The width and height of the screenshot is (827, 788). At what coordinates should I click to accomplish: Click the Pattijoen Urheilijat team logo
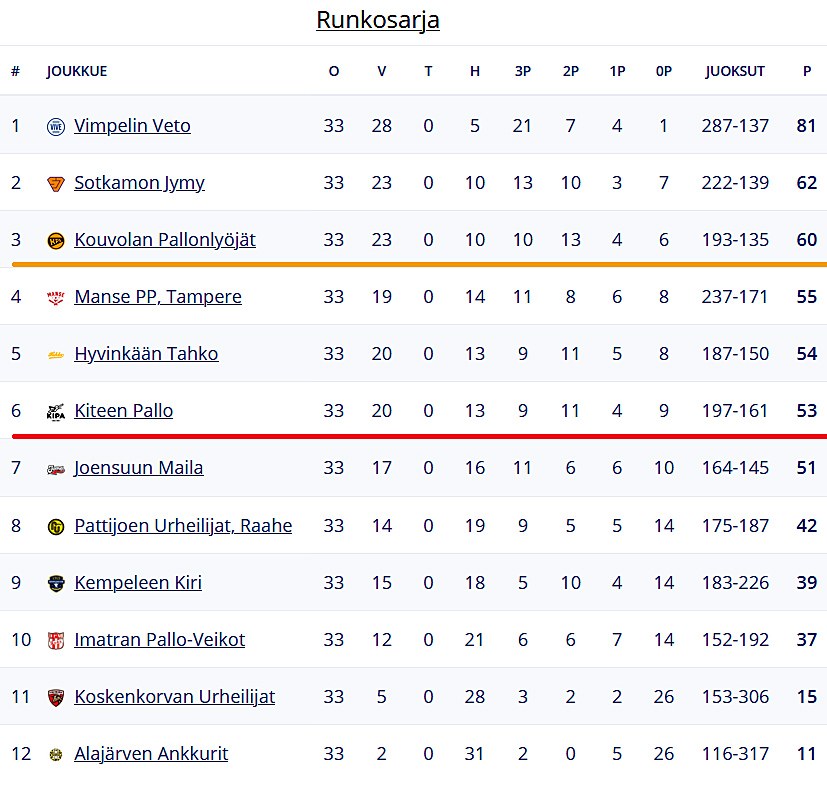(x=56, y=526)
